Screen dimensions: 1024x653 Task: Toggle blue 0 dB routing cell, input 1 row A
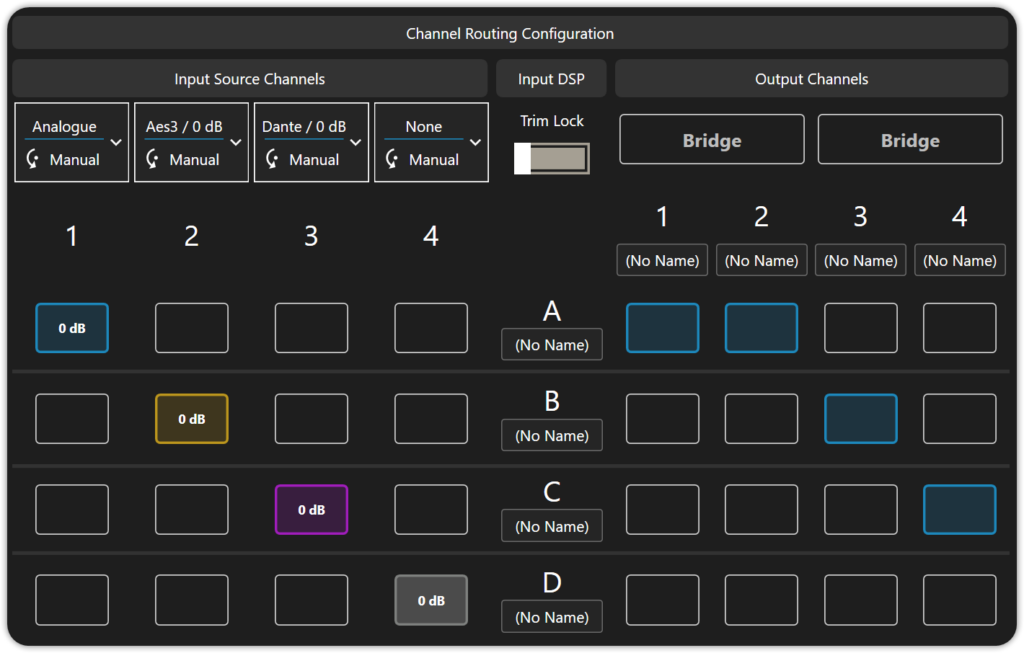tap(72, 328)
